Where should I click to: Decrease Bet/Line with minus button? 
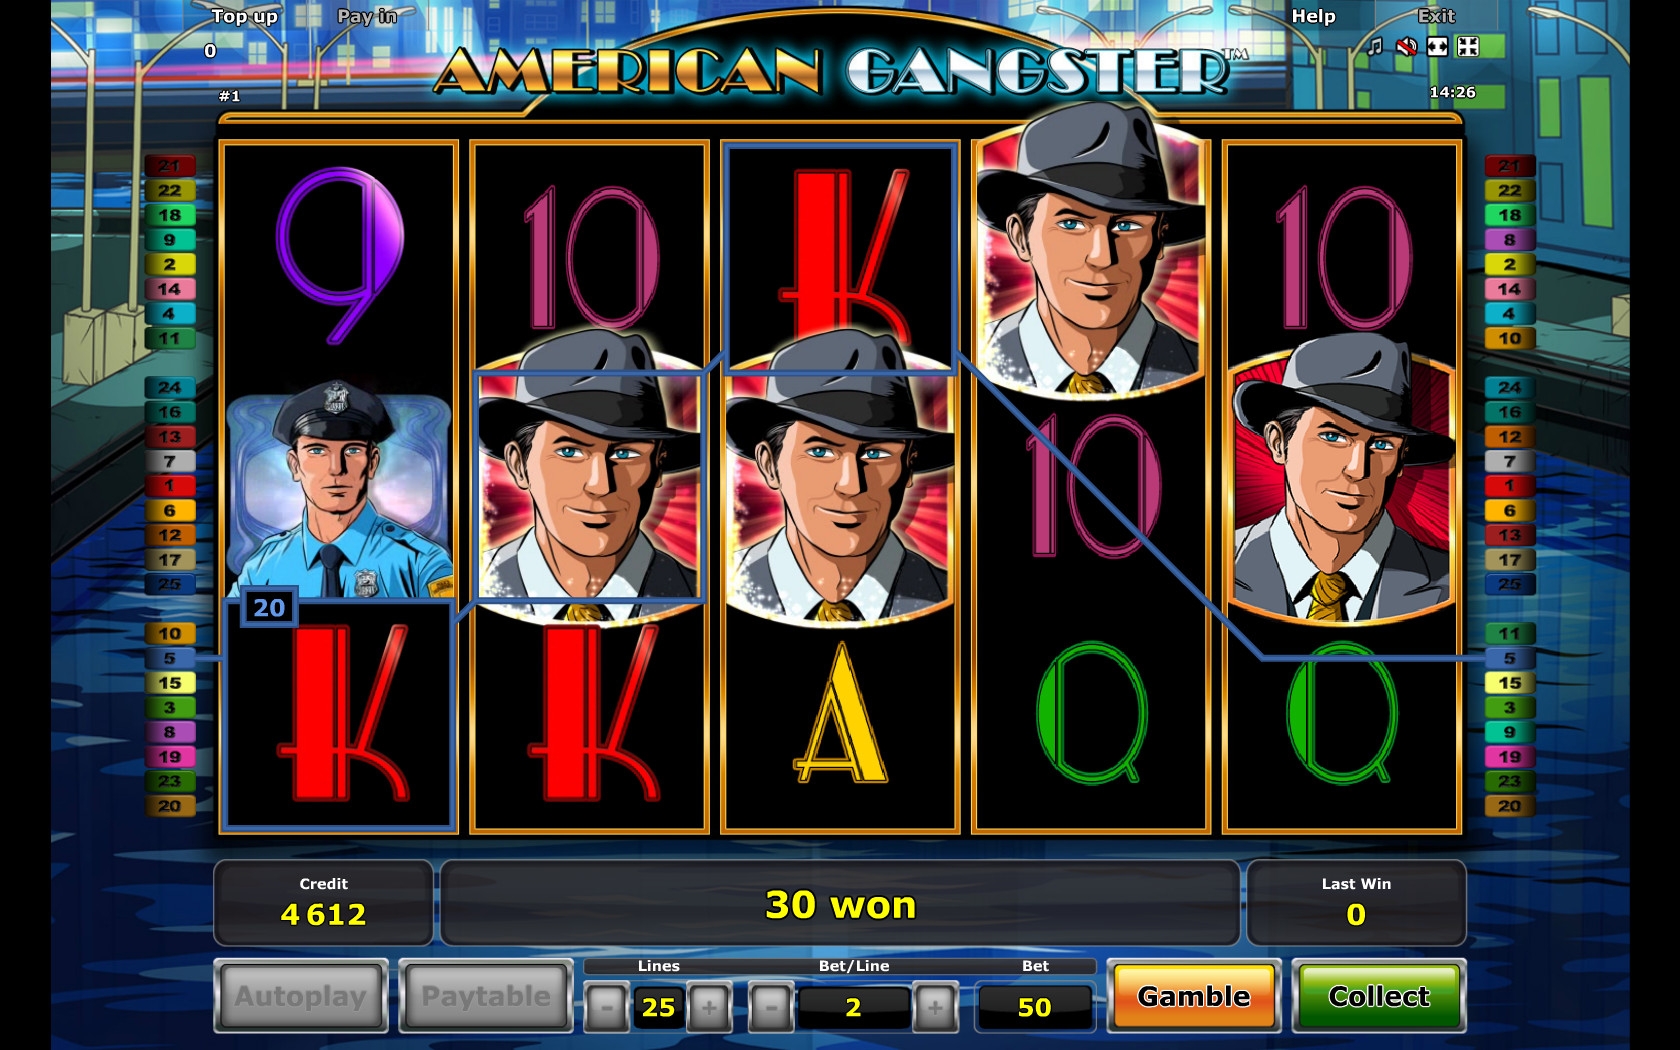(771, 1007)
